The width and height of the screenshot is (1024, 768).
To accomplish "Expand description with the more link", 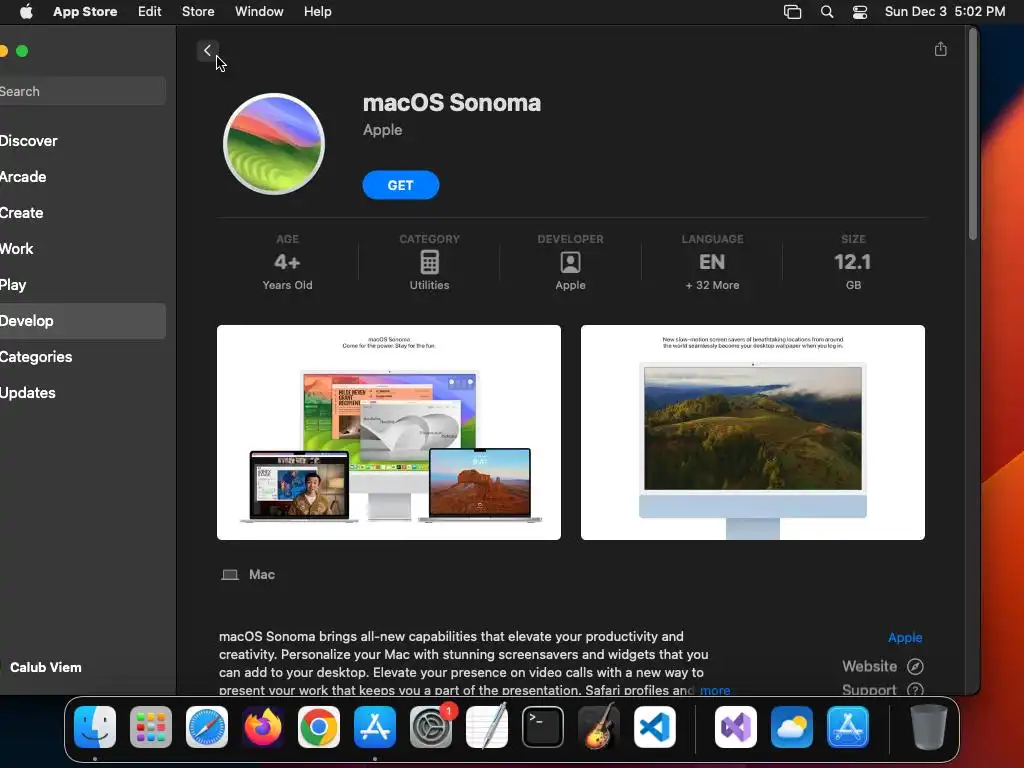I will [715, 690].
